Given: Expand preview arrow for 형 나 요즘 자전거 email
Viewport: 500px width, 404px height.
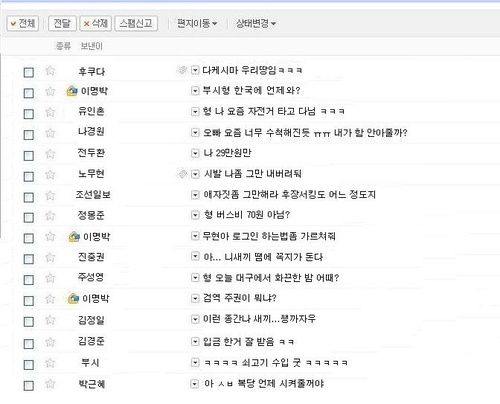Looking at the screenshot, I should click(x=195, y=111).
